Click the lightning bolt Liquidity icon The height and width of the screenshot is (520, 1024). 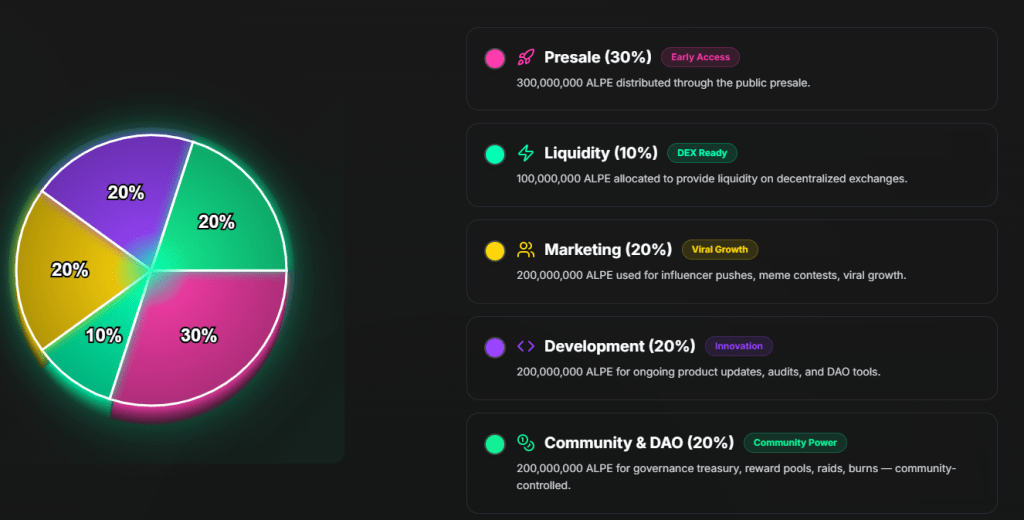(x=526, y=154)
